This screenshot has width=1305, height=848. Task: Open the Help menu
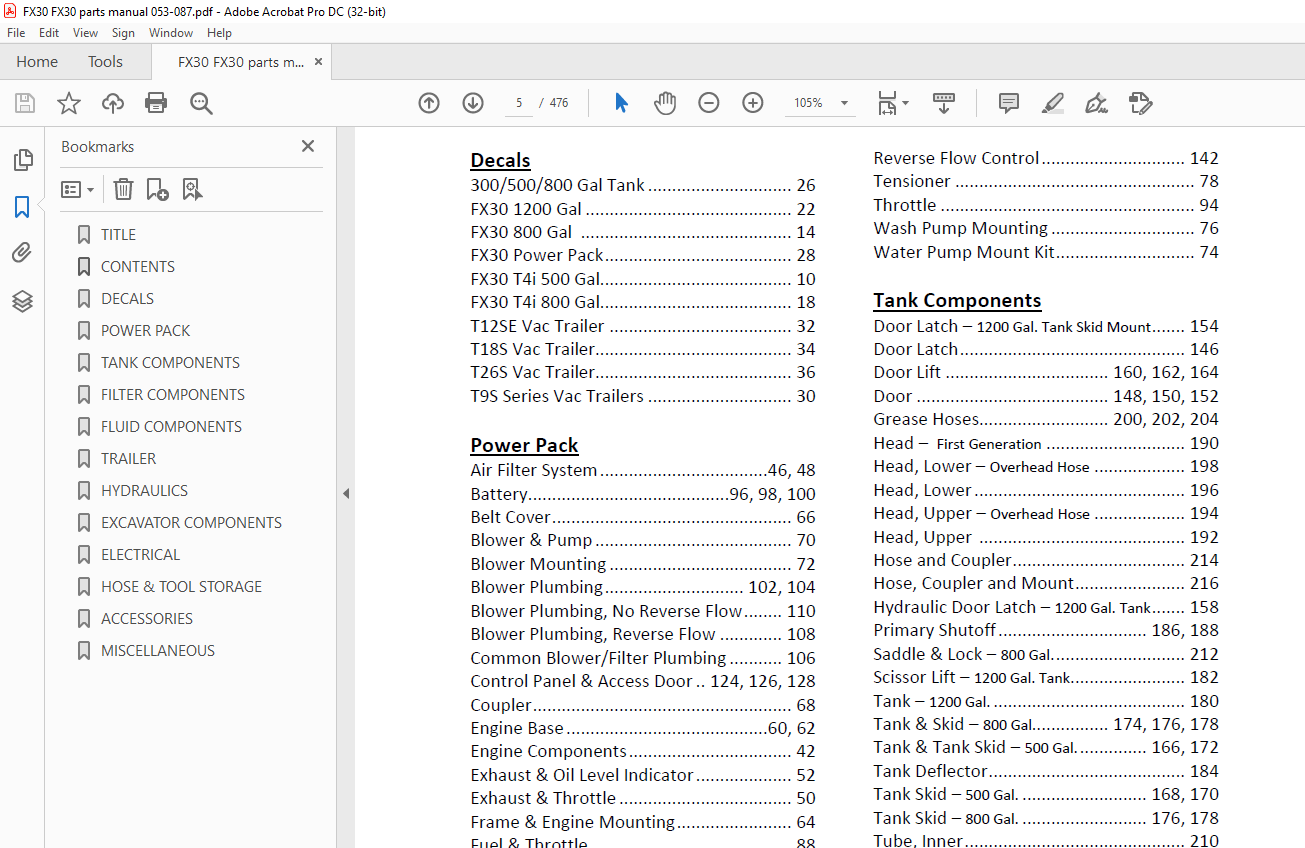(219, 33)
